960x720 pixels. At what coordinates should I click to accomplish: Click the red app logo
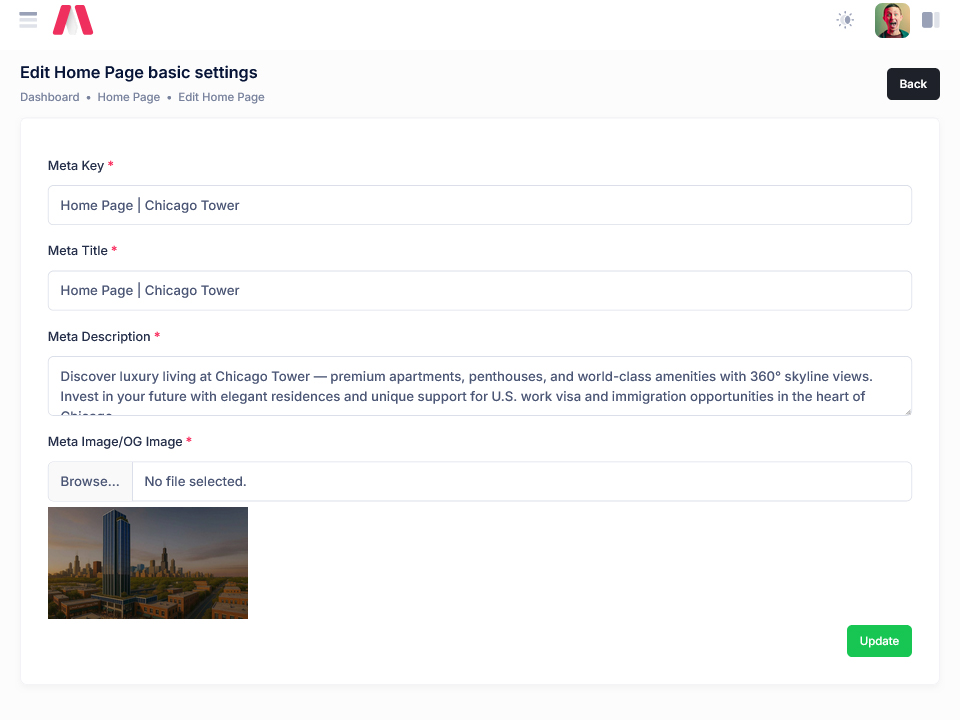(73, 20)
